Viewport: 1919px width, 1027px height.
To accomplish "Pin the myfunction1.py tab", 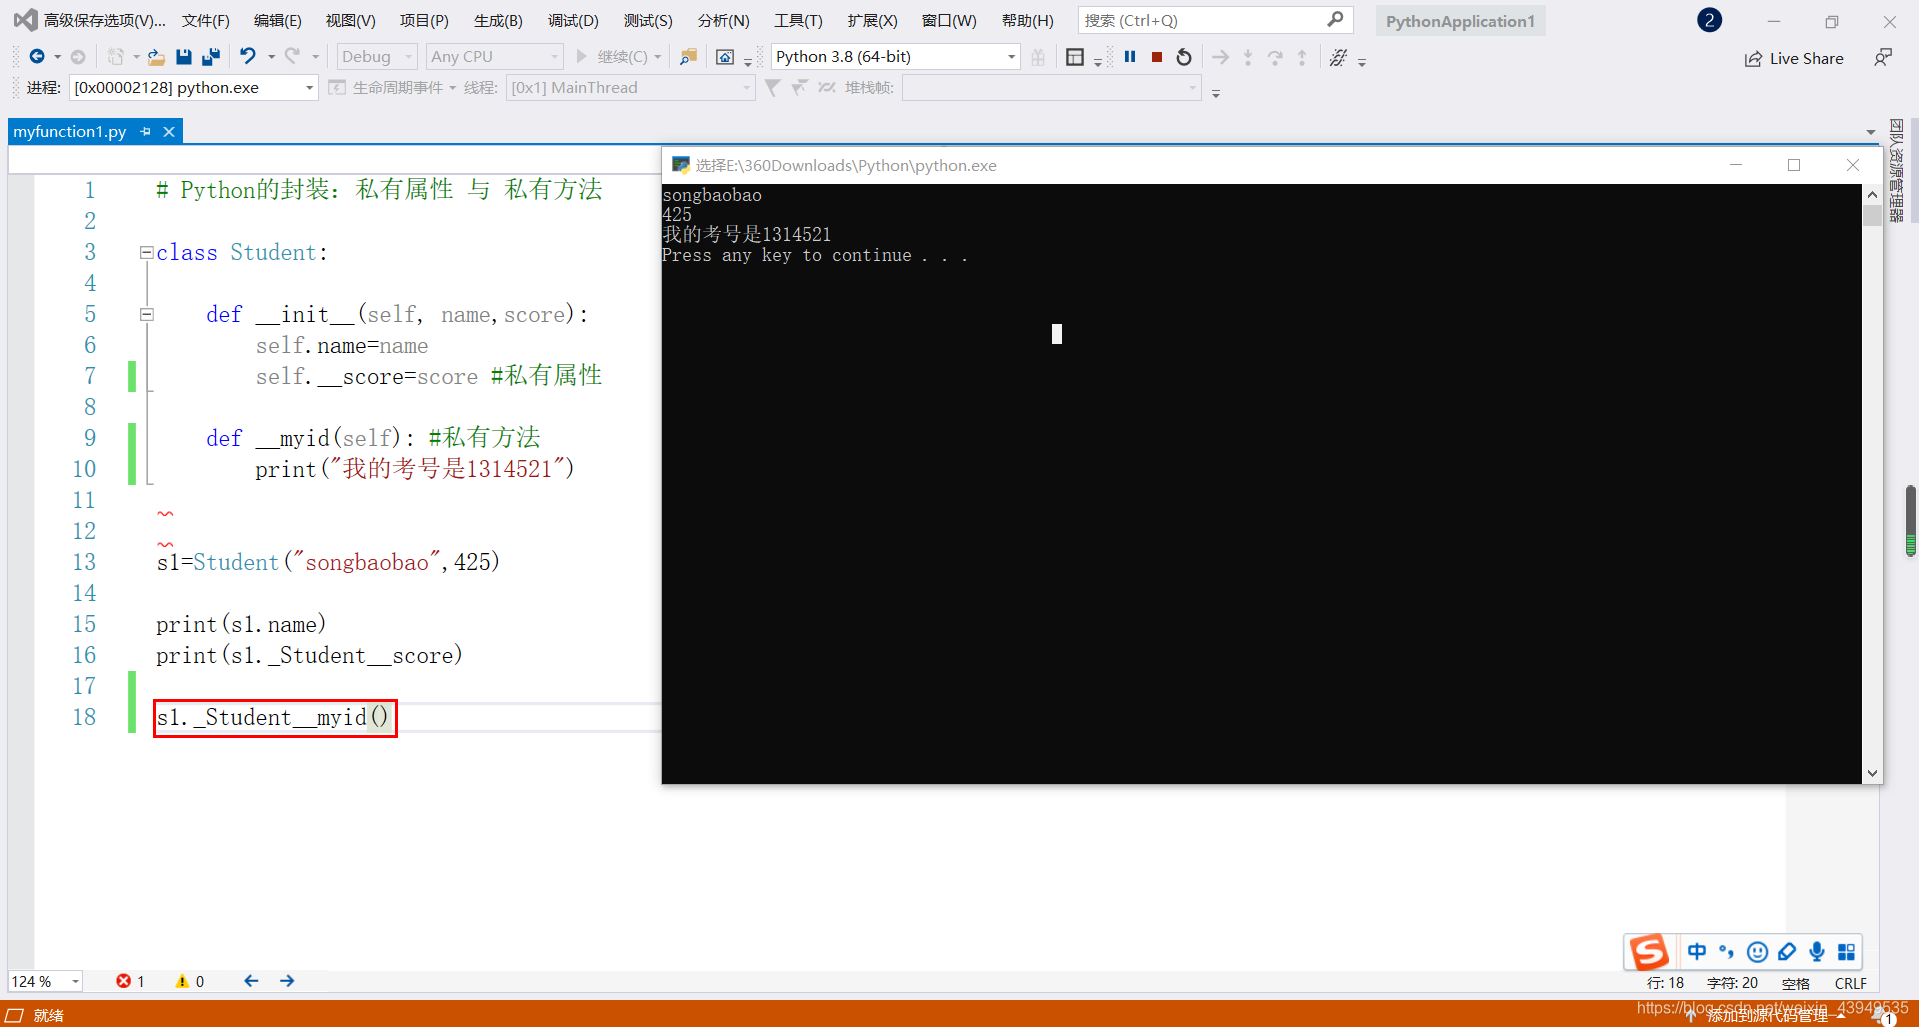I will pos(146,131).
